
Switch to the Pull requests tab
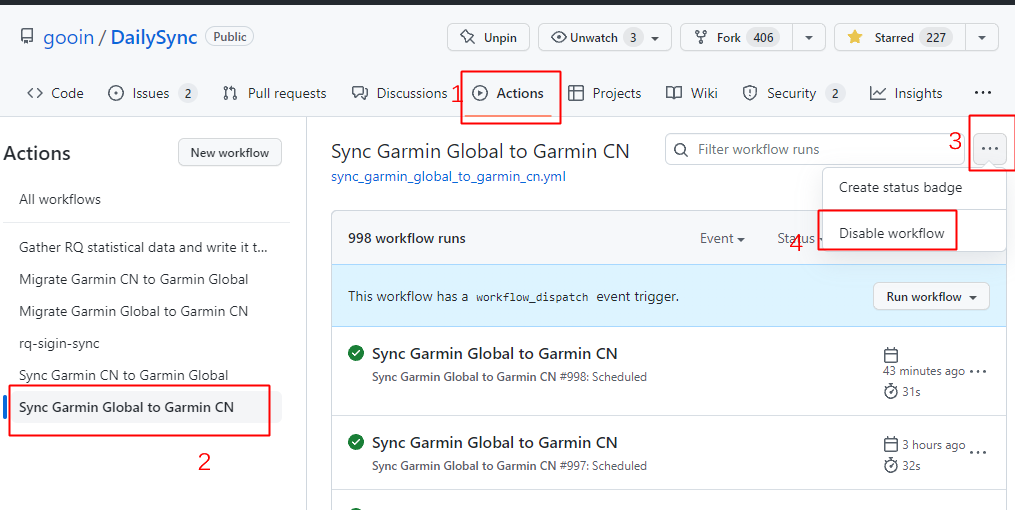(x=274, y=93)
